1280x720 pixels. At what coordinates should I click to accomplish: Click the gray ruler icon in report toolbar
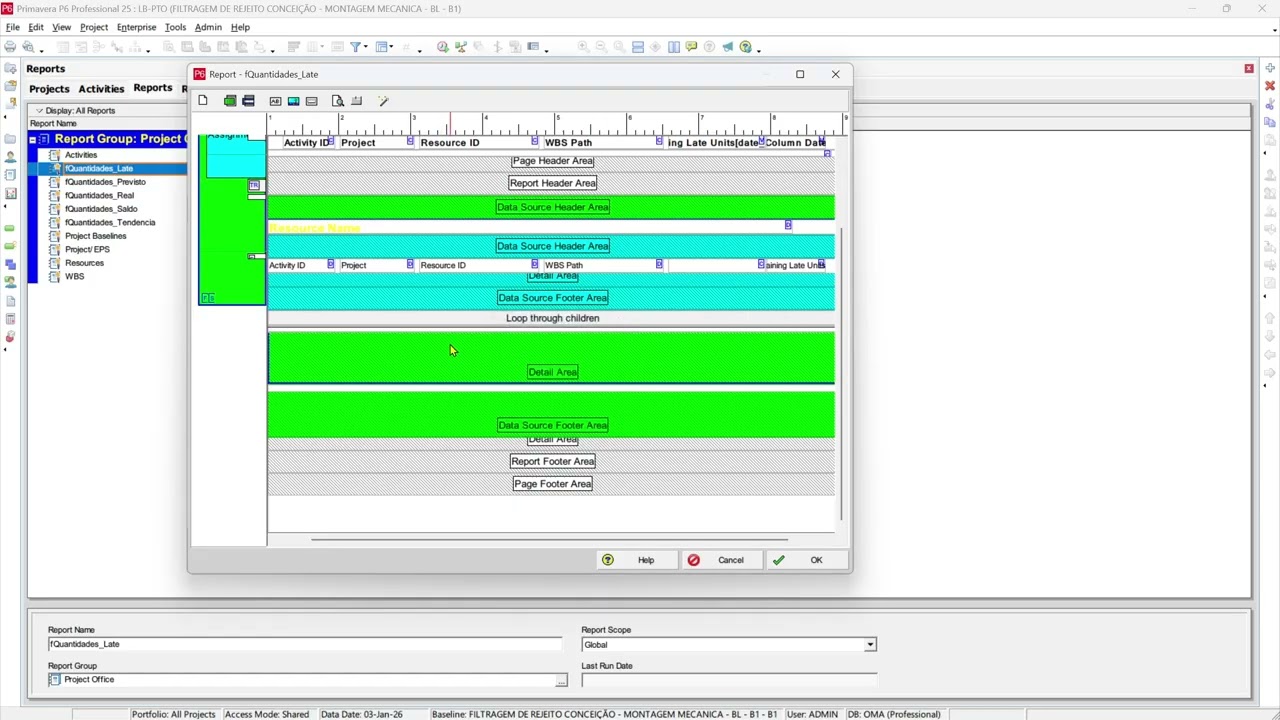(x=356, y=101)
